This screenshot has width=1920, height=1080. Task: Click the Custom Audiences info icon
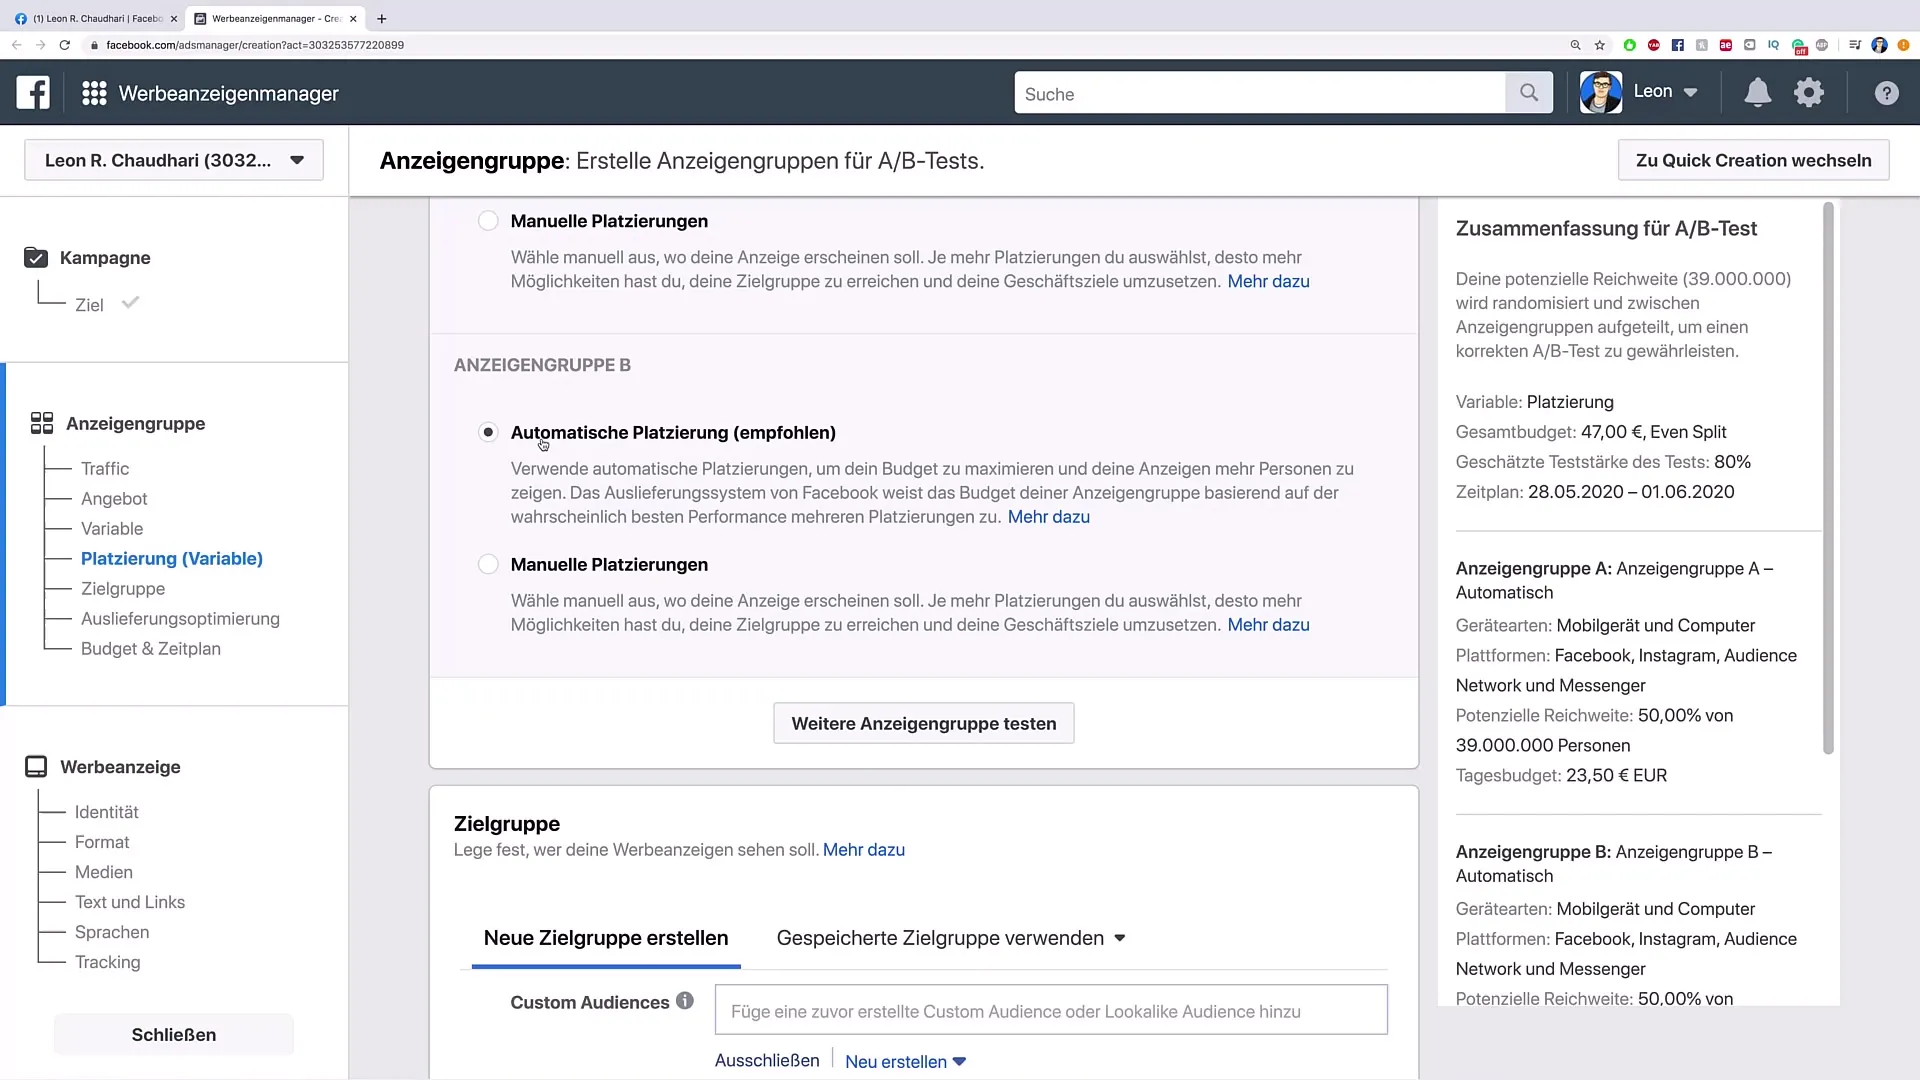click(x=685, y=1000)
